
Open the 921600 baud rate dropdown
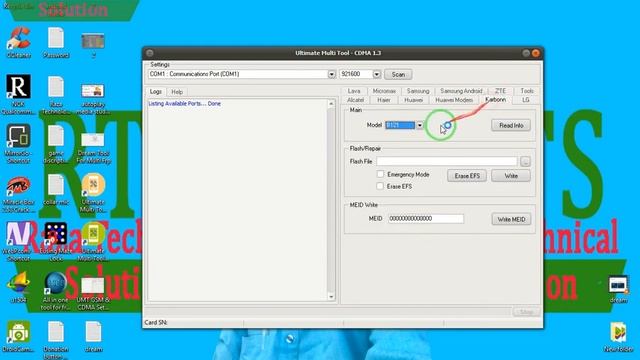pyautogui.click(x=376, y=74)
